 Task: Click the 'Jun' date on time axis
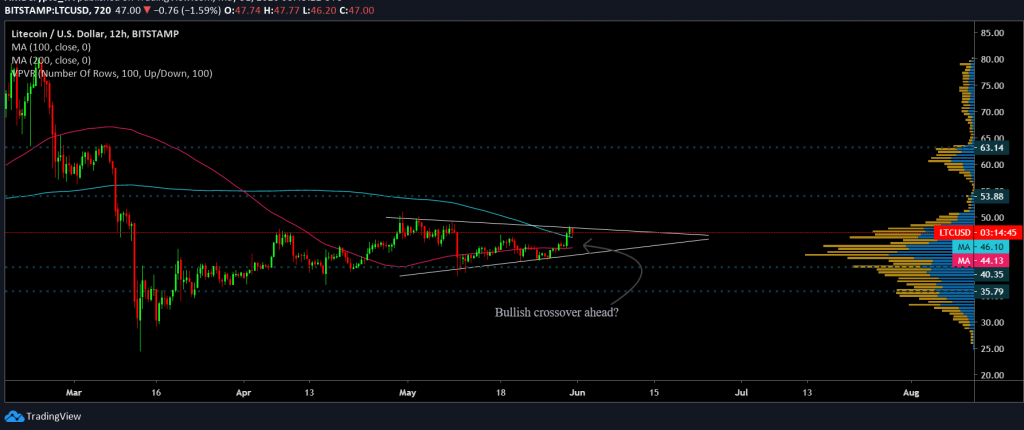(577, 393)
